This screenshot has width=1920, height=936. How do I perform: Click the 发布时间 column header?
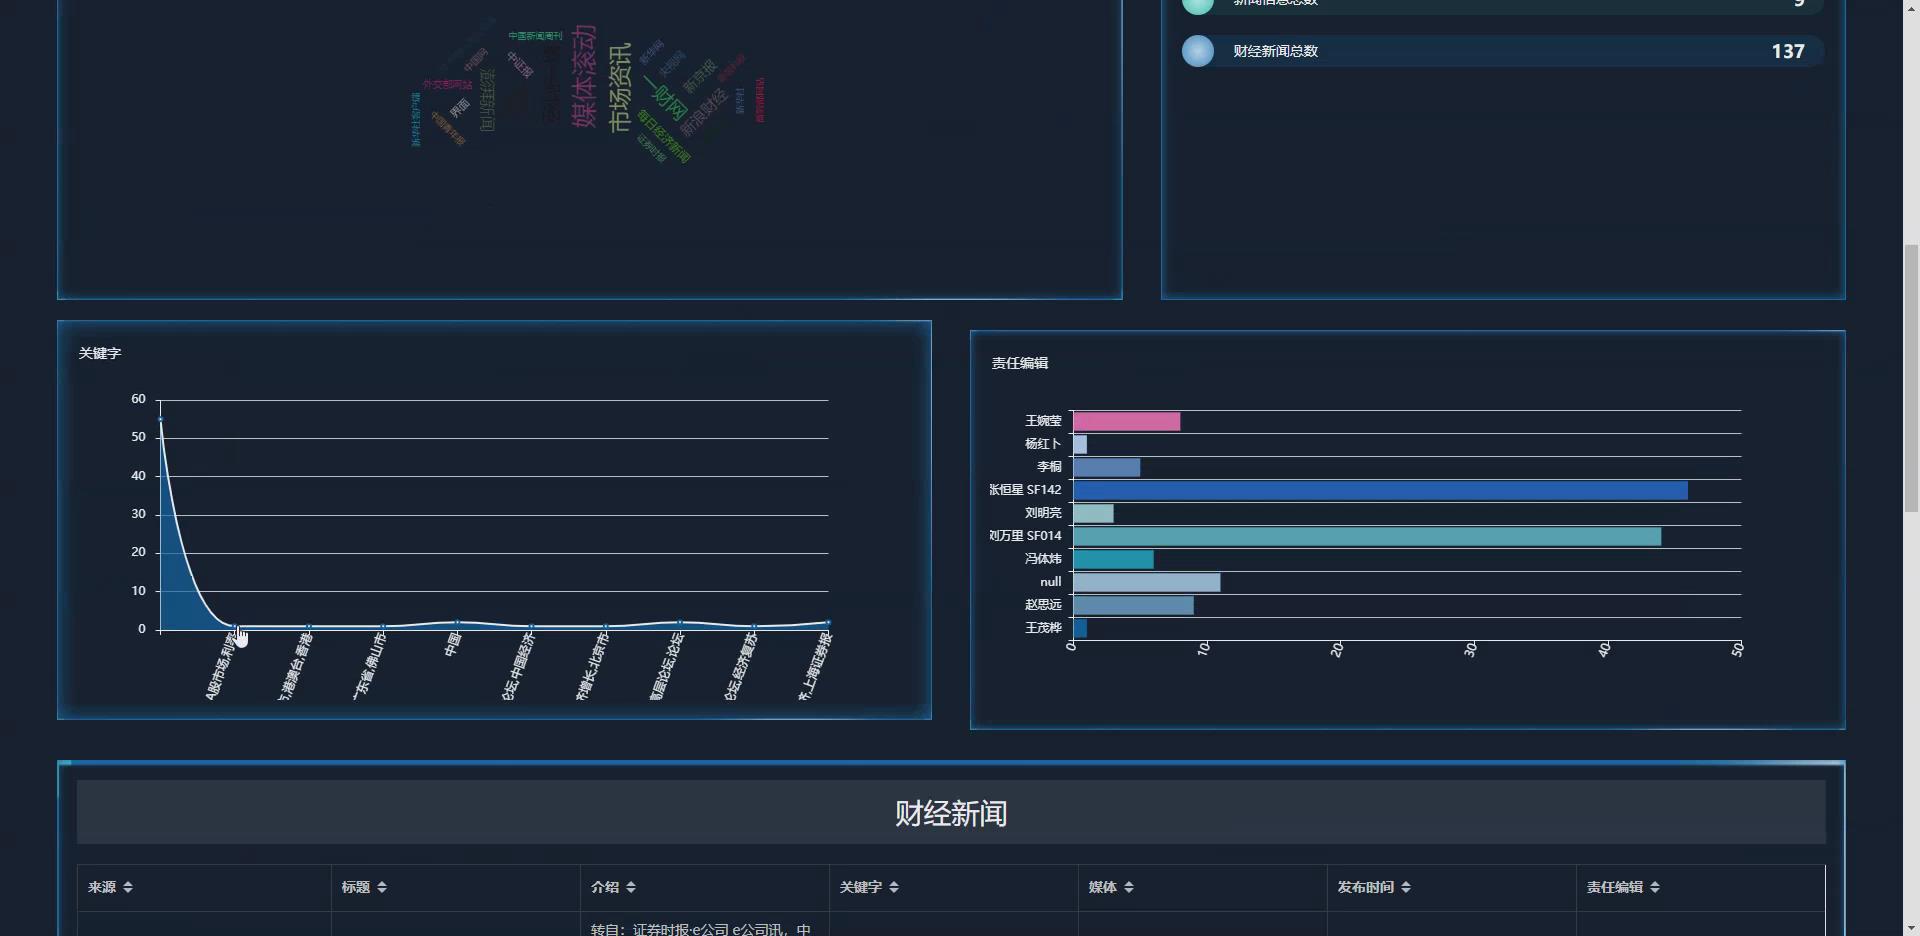(1452, 887)
